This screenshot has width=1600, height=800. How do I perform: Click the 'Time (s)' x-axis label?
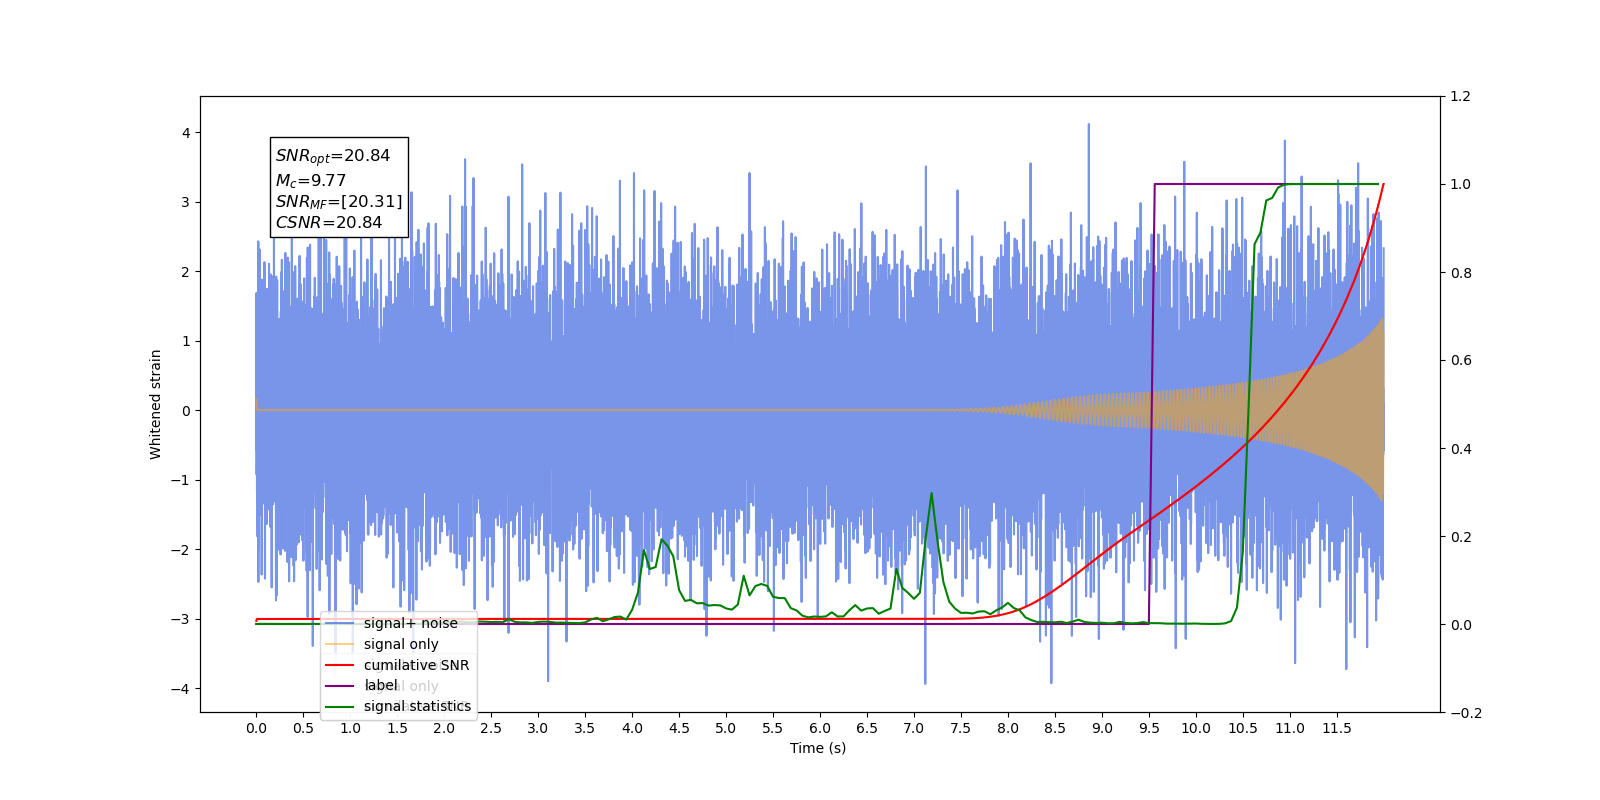tap(818, 748)
